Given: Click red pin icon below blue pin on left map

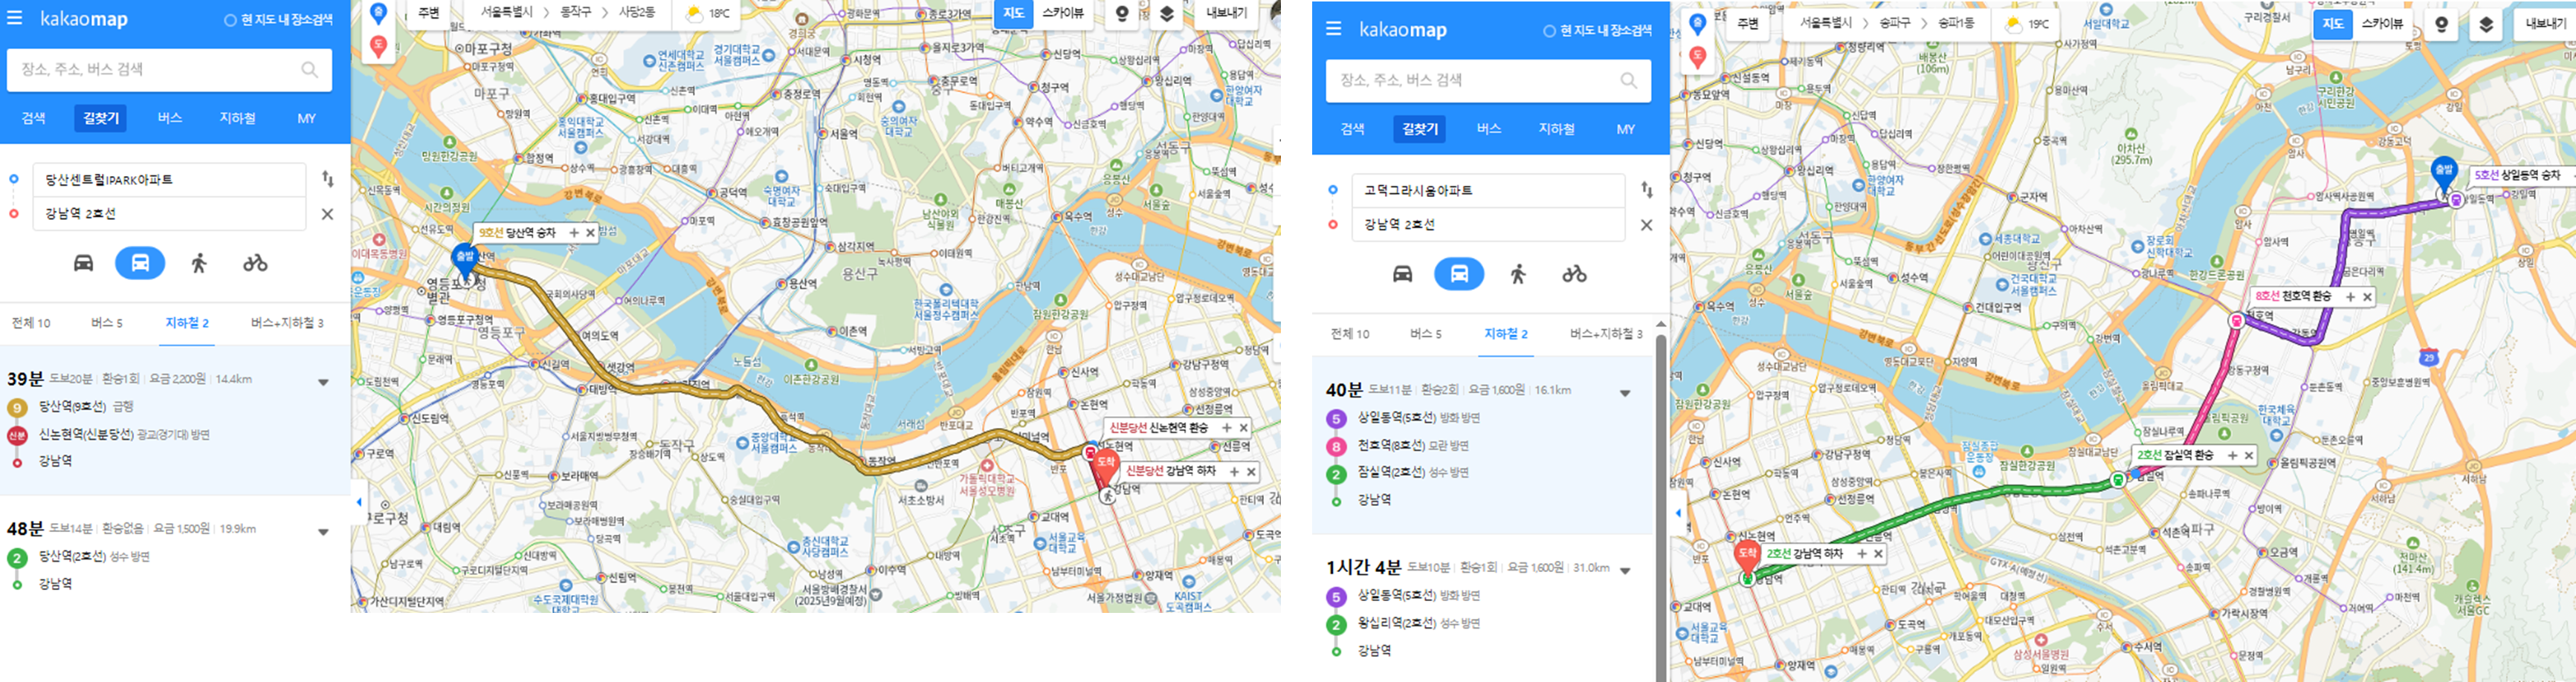Looking at the screenshot, I should point(378,45).
